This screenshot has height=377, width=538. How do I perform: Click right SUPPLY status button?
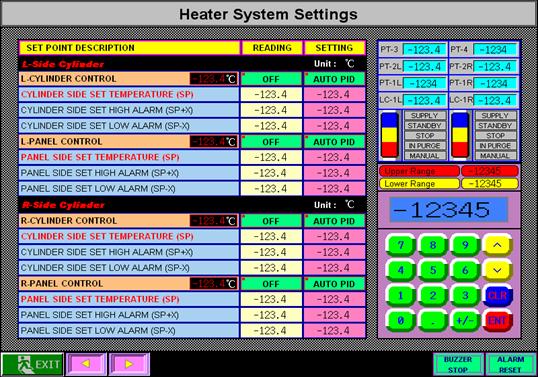pyautogui.click(x=495, y=116)
